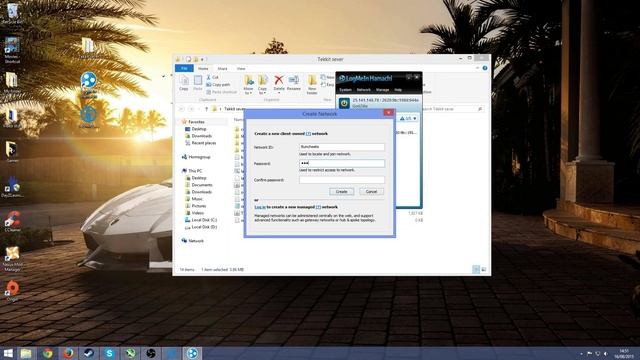Select Downloads under Favorites

[201, 136]
